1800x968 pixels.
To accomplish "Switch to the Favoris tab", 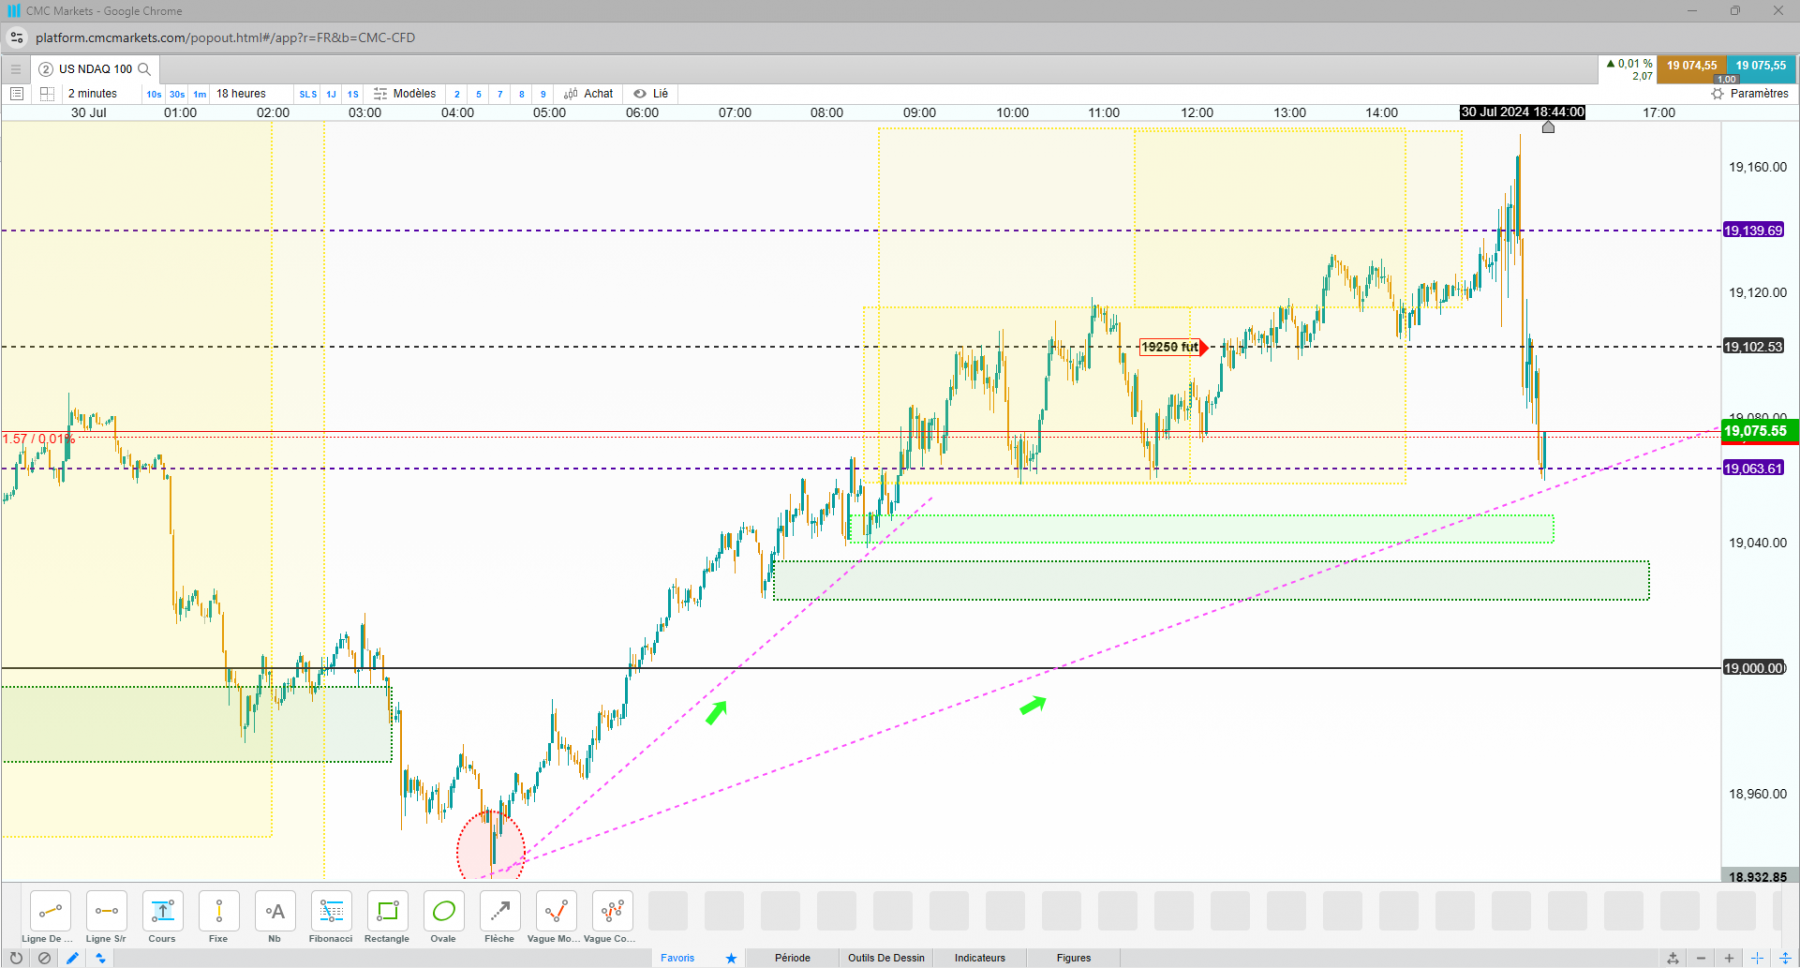I will pos(677,958).
